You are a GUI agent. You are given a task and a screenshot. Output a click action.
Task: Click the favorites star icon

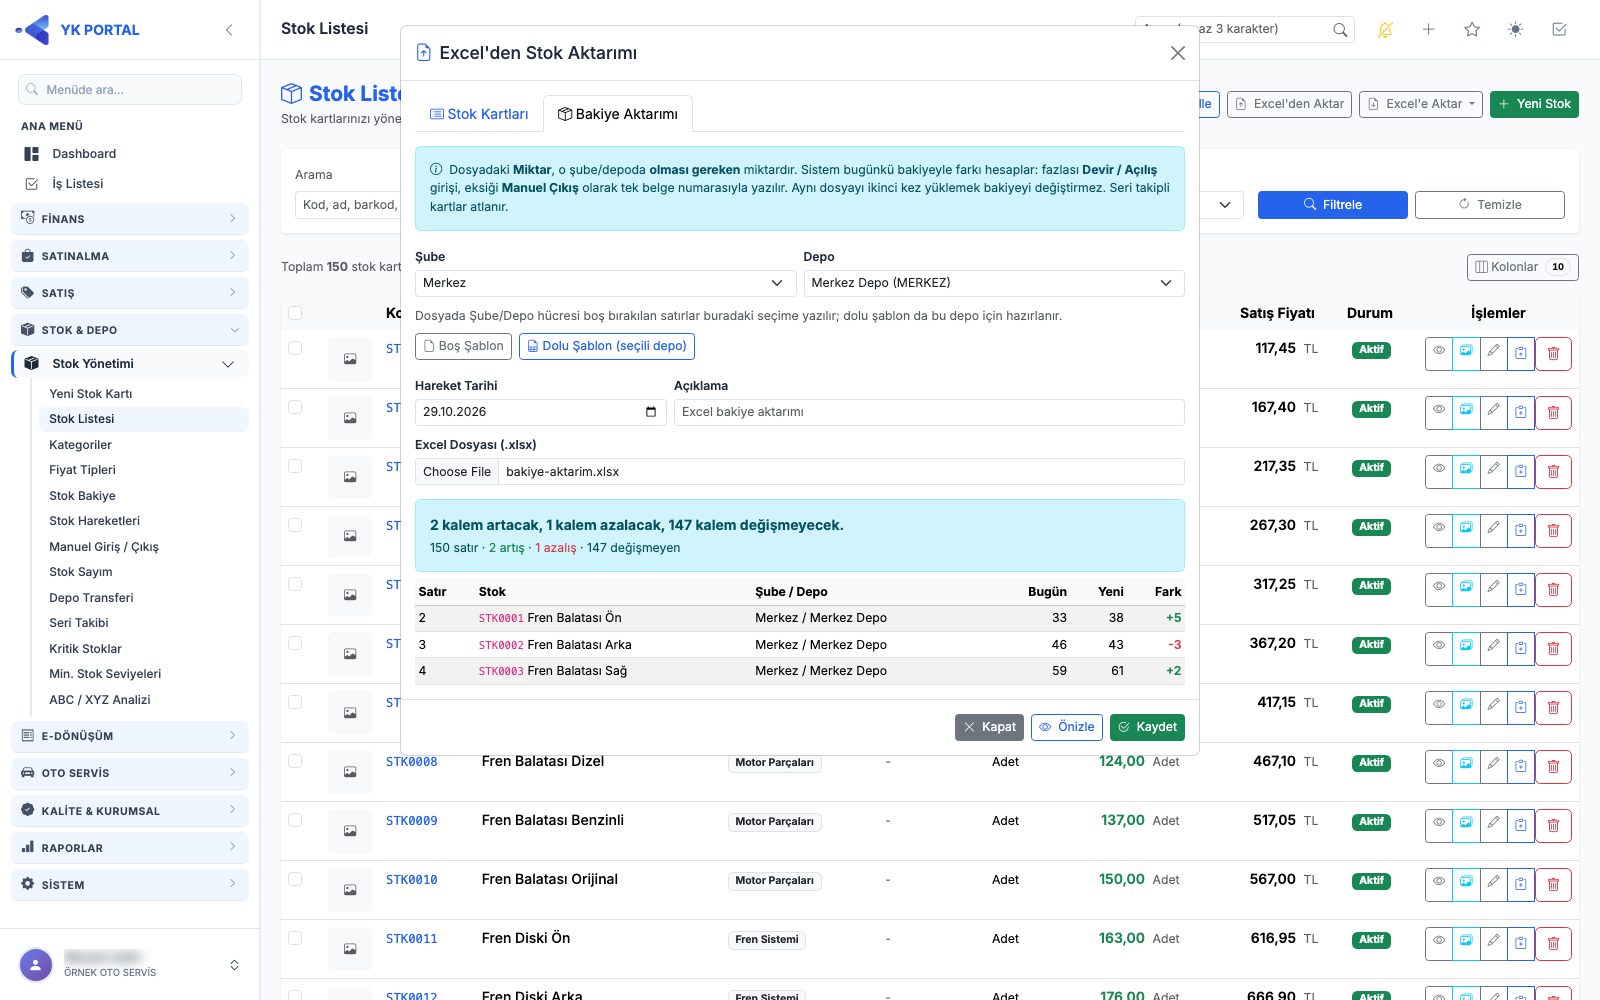1472,30
